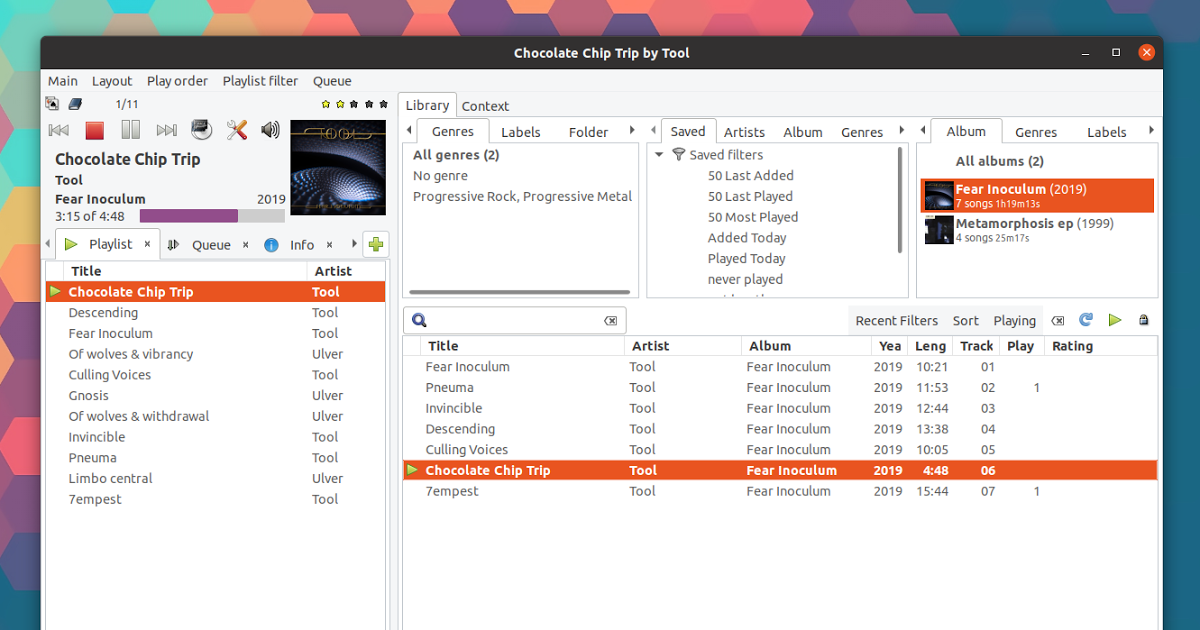The width and height of the screenshot is (1200, 630).
Task: Close the Playlist tab
Action: coord(147,244)
